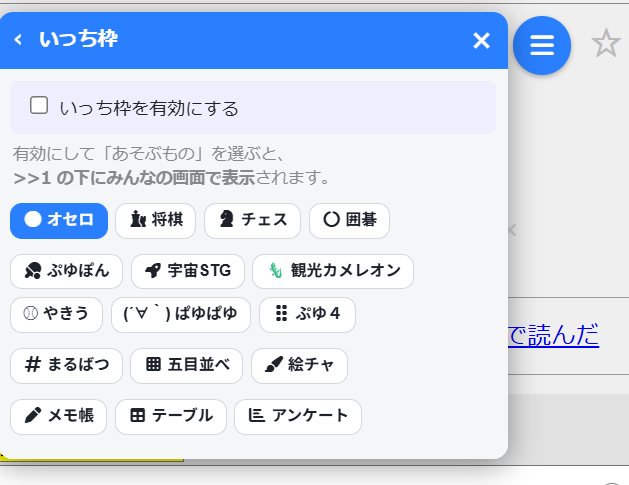Choose the 五目並べ board chip
The width and height of the screenshot is (629, 485).
[187, 365]
